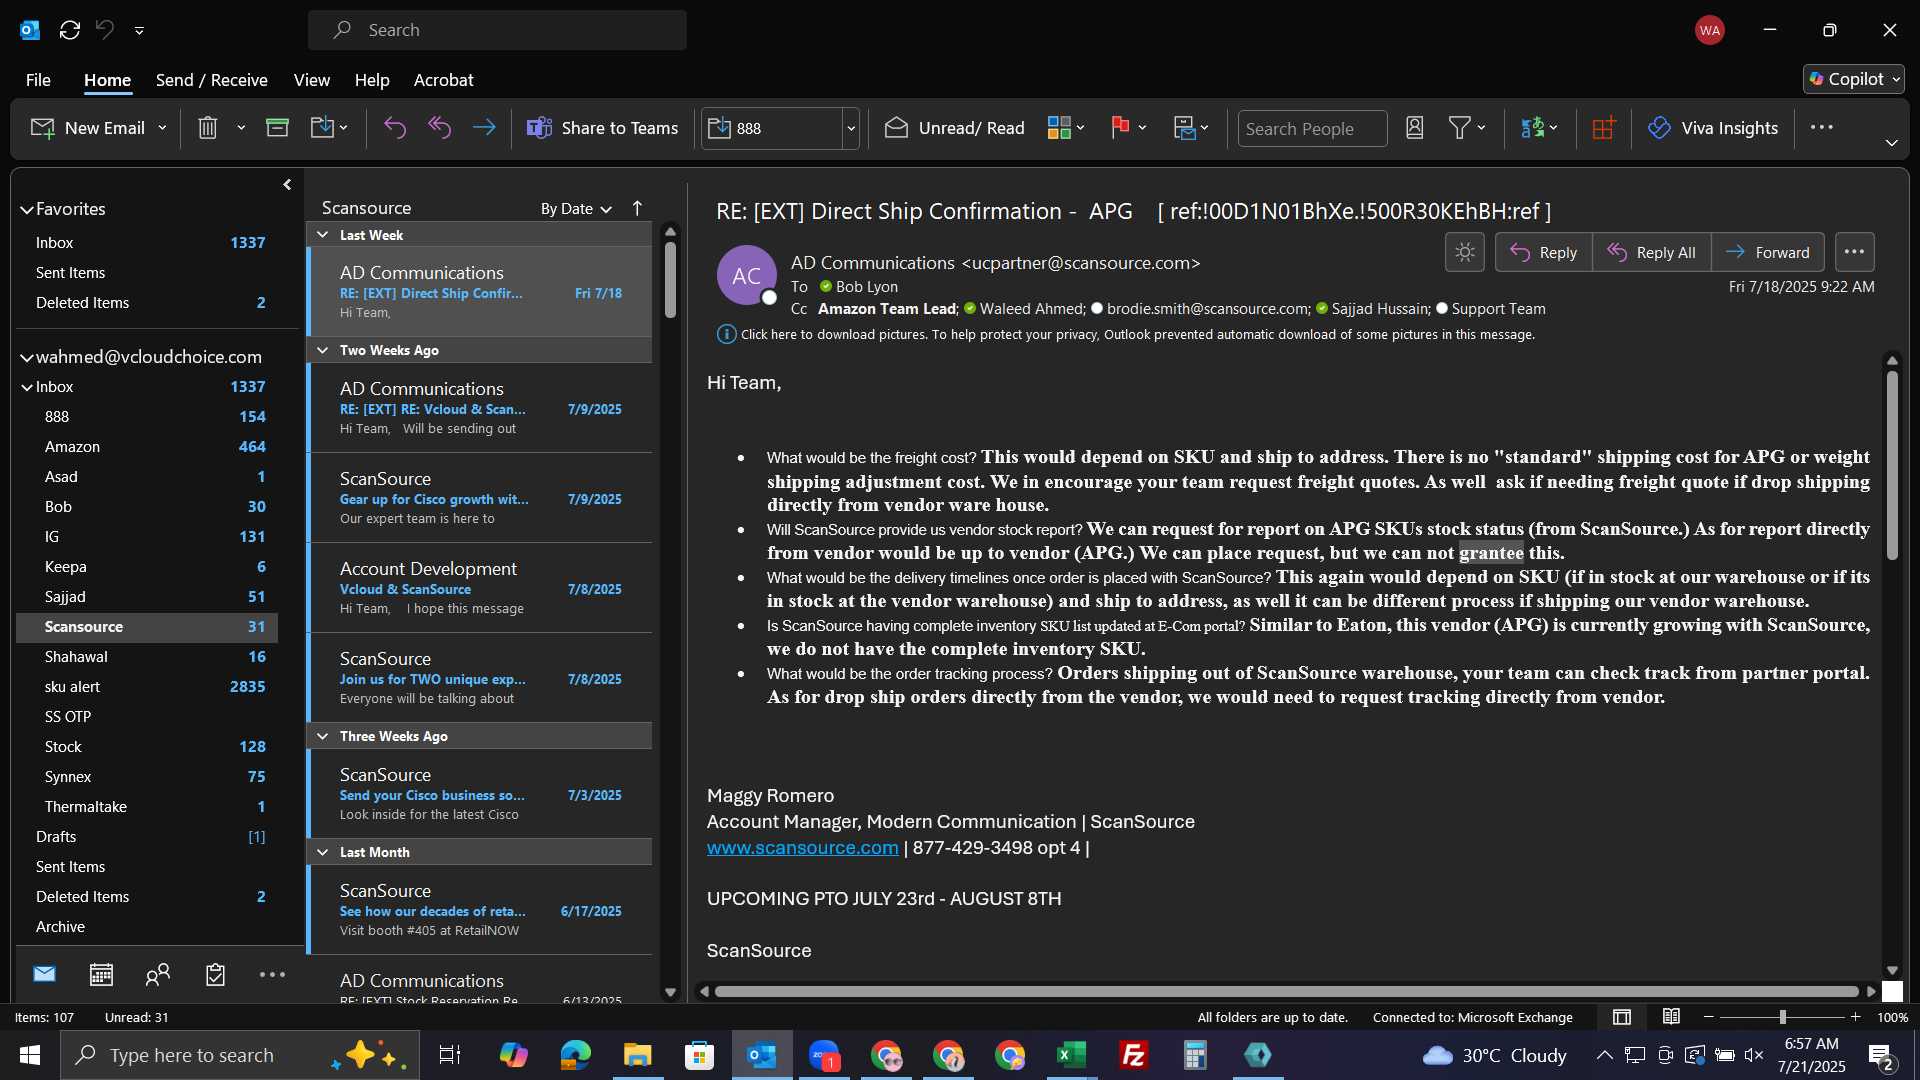Expand the 888 Quick Steps dropdown
1920x1080 pixels.
click(851, 128)
